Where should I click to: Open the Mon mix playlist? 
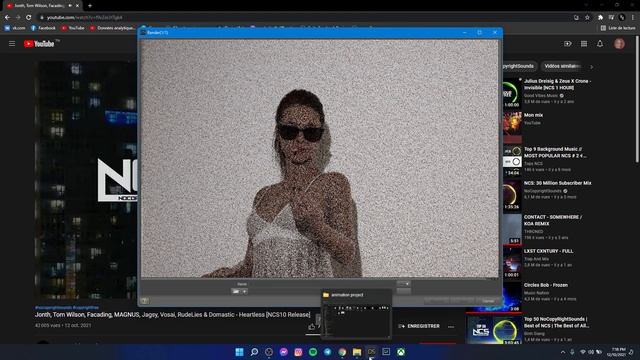click(533, 116)
